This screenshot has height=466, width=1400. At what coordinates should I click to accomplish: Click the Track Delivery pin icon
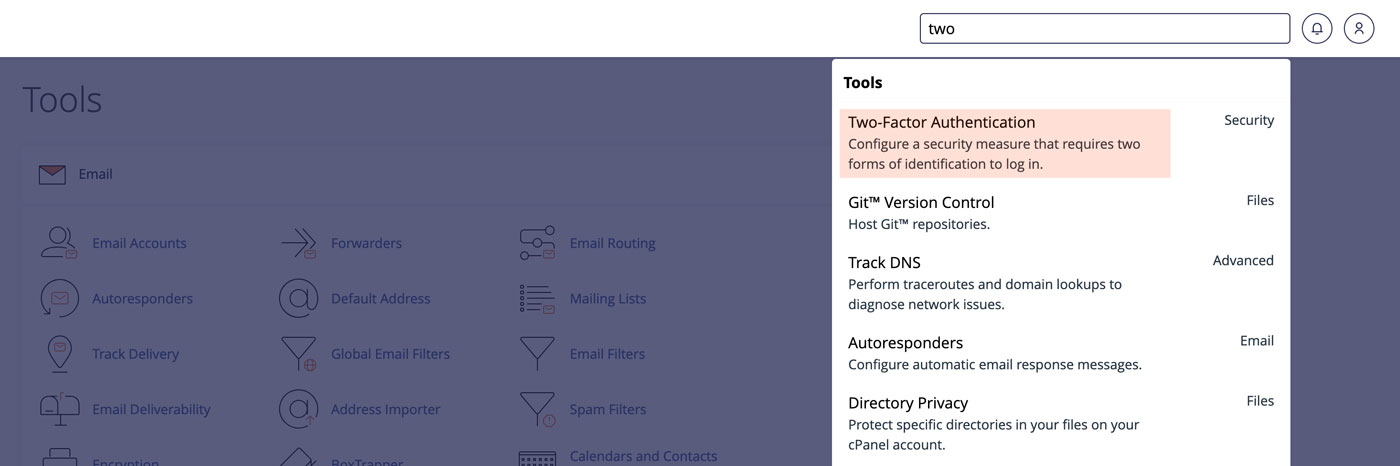click(x=59, y=354)
